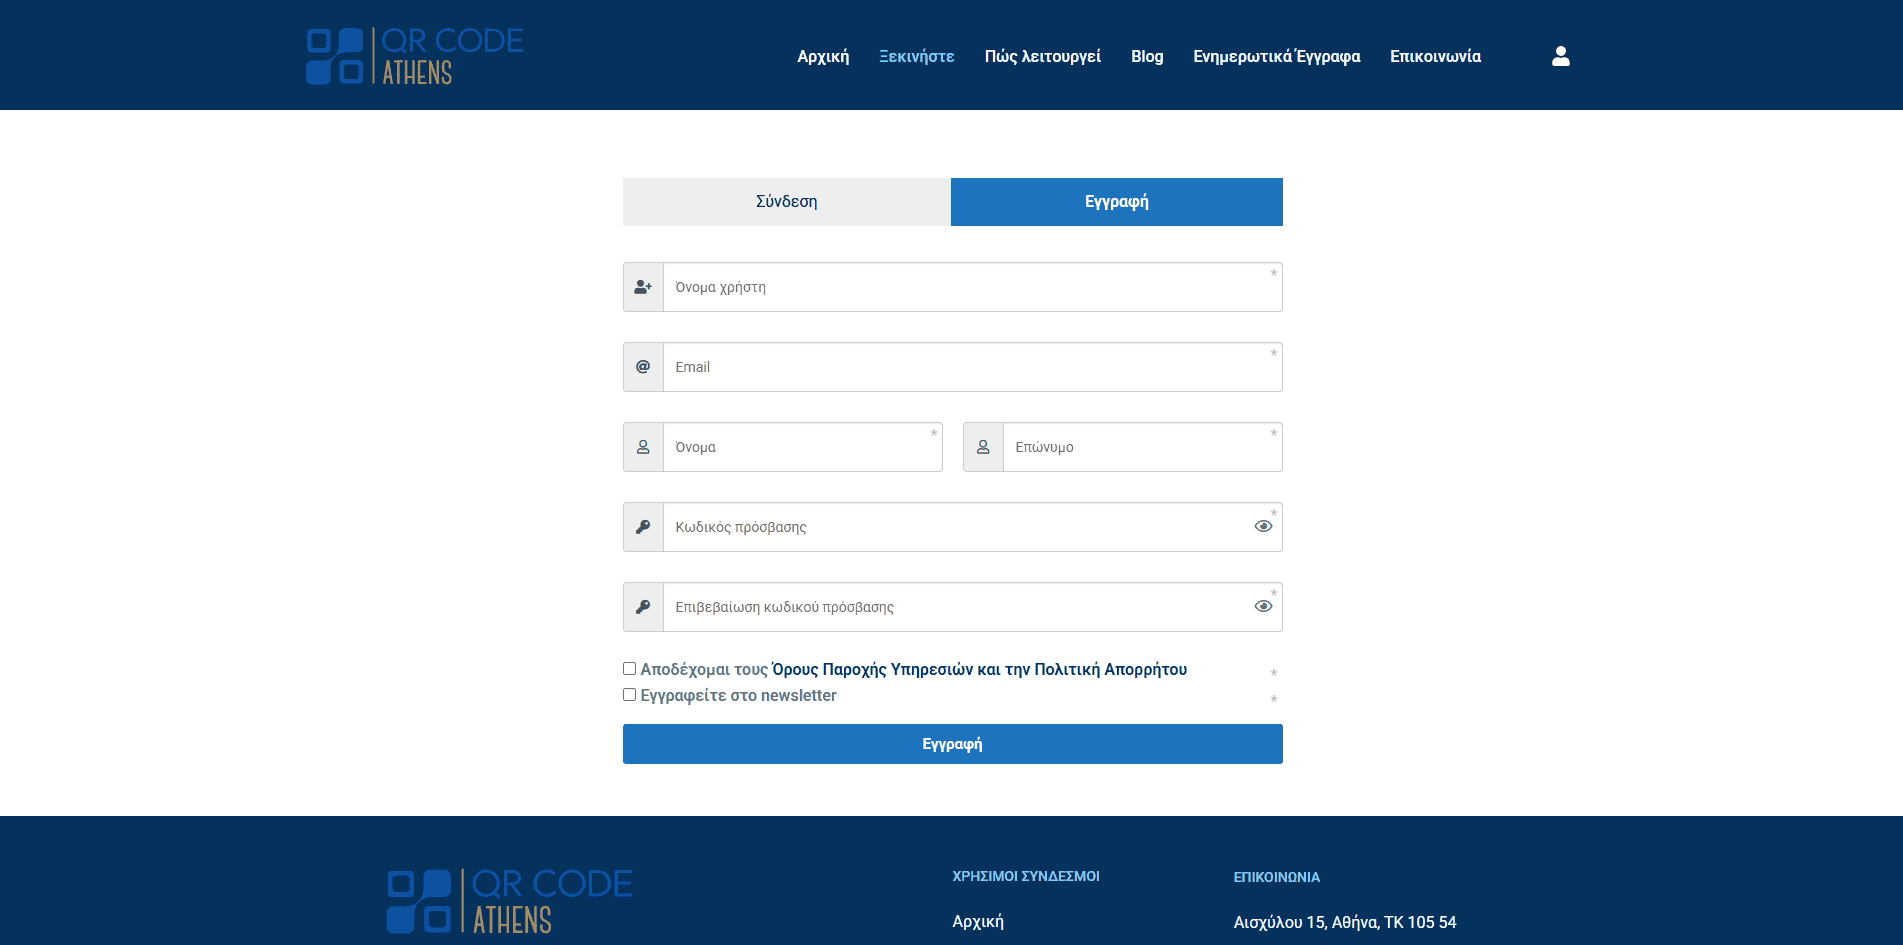This screenshot has width=1903, height=945.
Task: Open Πώς λειτουργεί in navigation
Action: [1042, 57]
